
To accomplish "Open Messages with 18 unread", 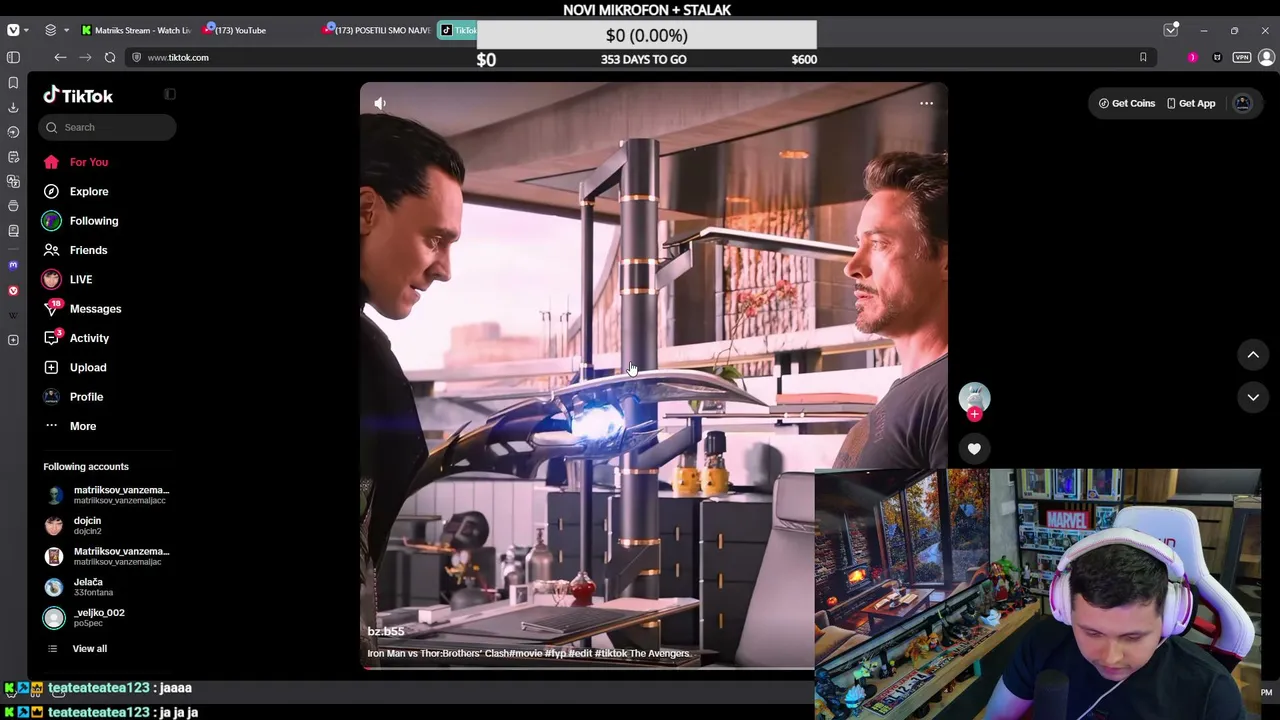I will 95,309.
